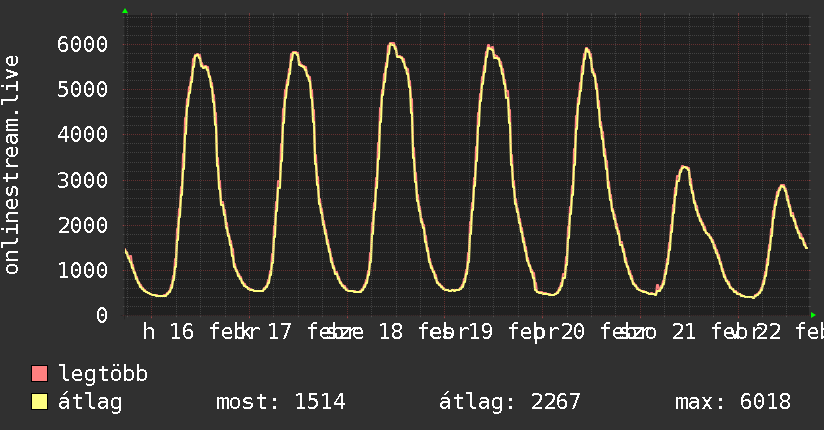
Task: Click the legtöbb legend label
Action: click(103, 374)
